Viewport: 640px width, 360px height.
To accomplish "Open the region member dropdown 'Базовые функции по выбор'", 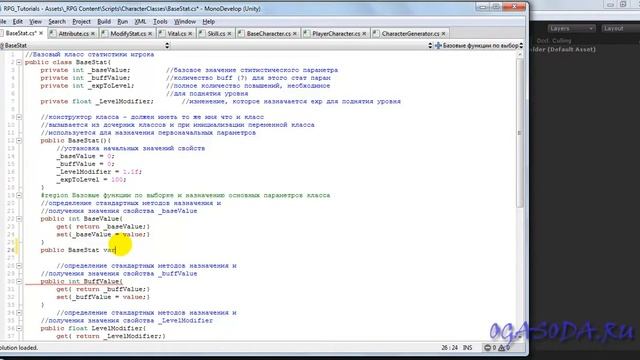I will [x=478, y=45].
